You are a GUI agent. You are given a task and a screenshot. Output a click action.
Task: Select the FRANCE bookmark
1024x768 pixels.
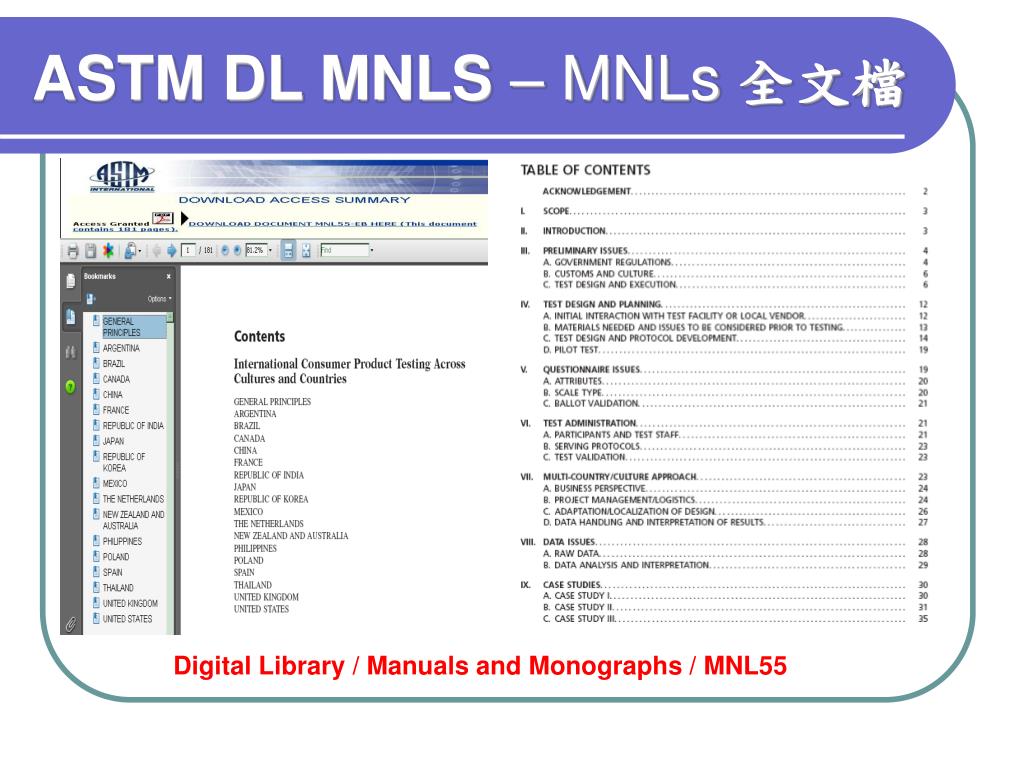pyautogui.click(x=116, y=410)
